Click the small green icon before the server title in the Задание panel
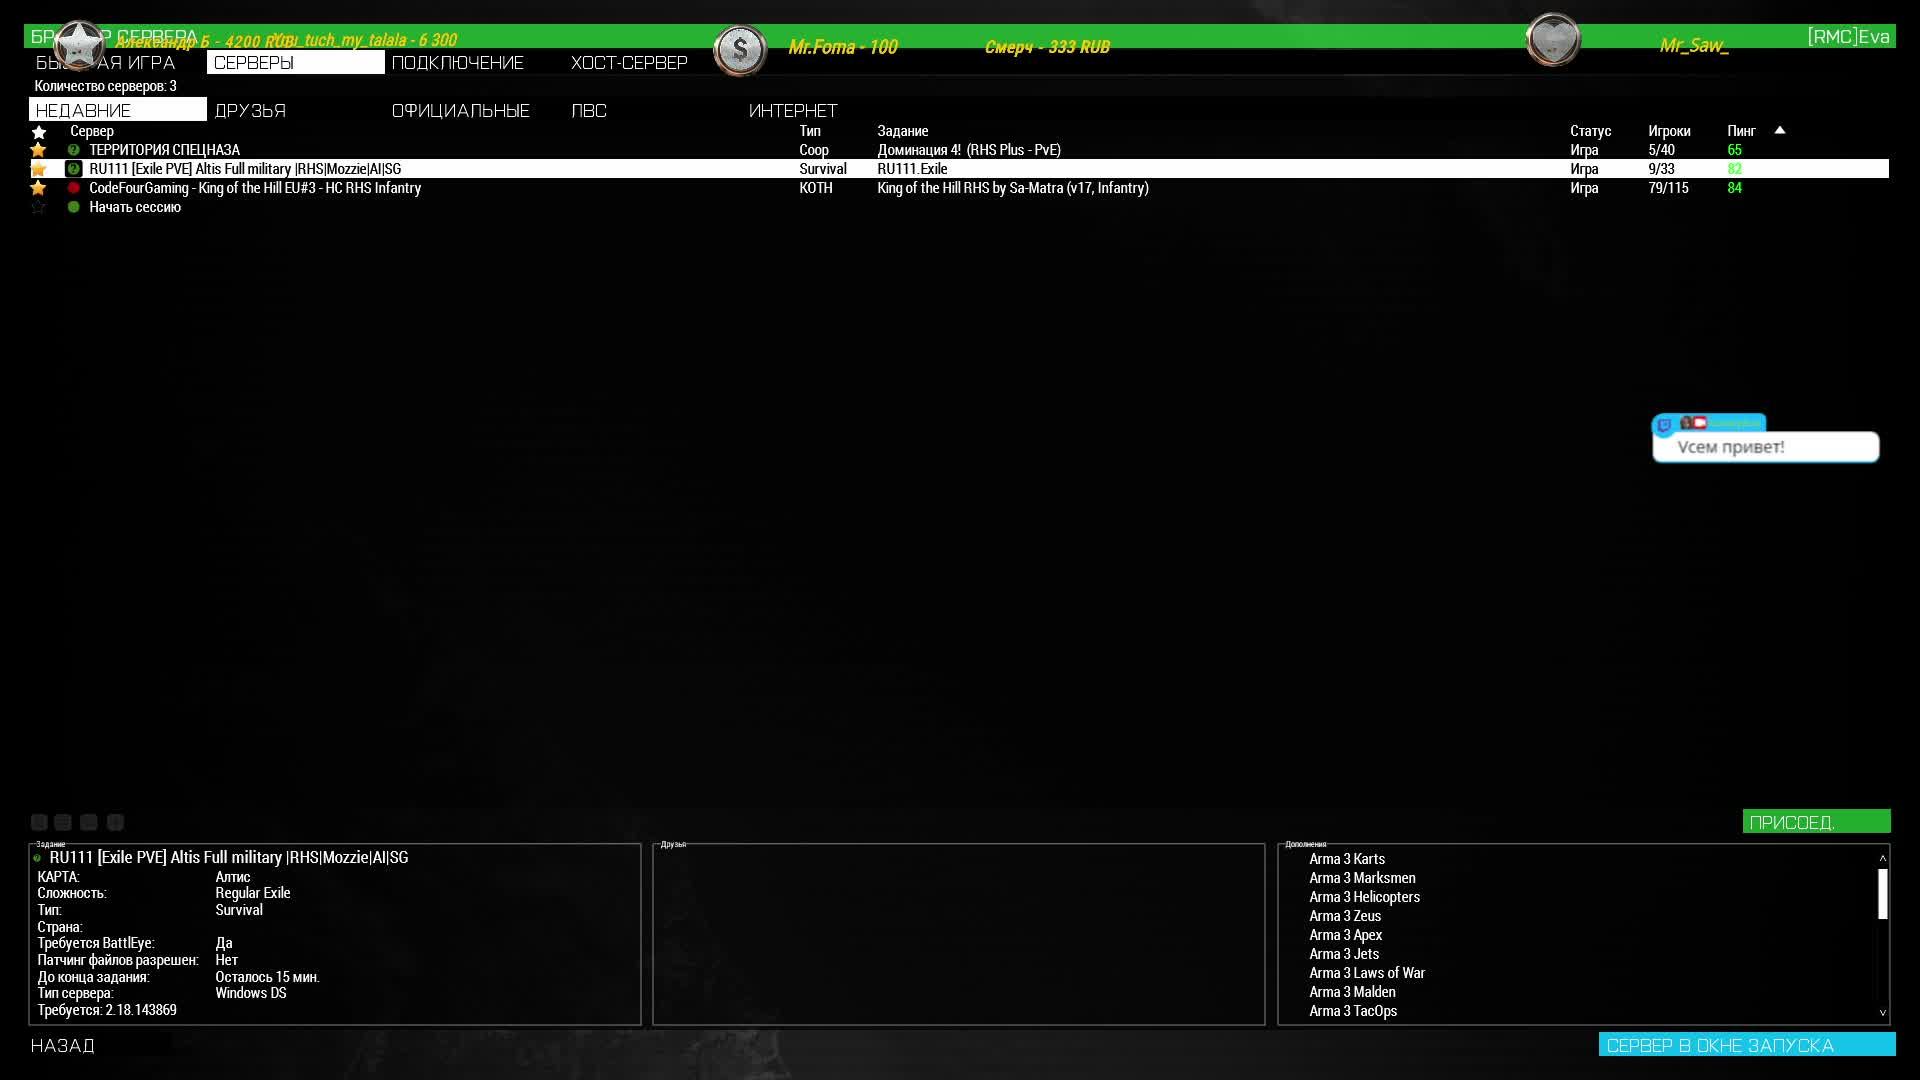Image resolution: width=1920 pixels, height=1080 pixels. point(38,858)
